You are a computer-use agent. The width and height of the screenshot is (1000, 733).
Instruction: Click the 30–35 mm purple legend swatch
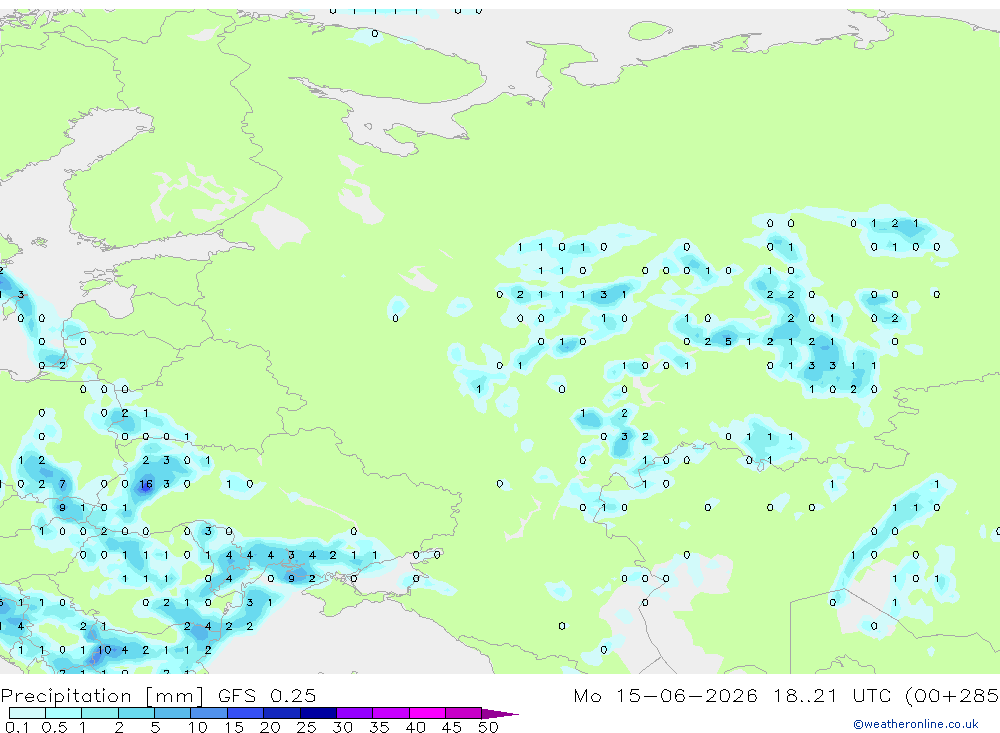(355, 713)
